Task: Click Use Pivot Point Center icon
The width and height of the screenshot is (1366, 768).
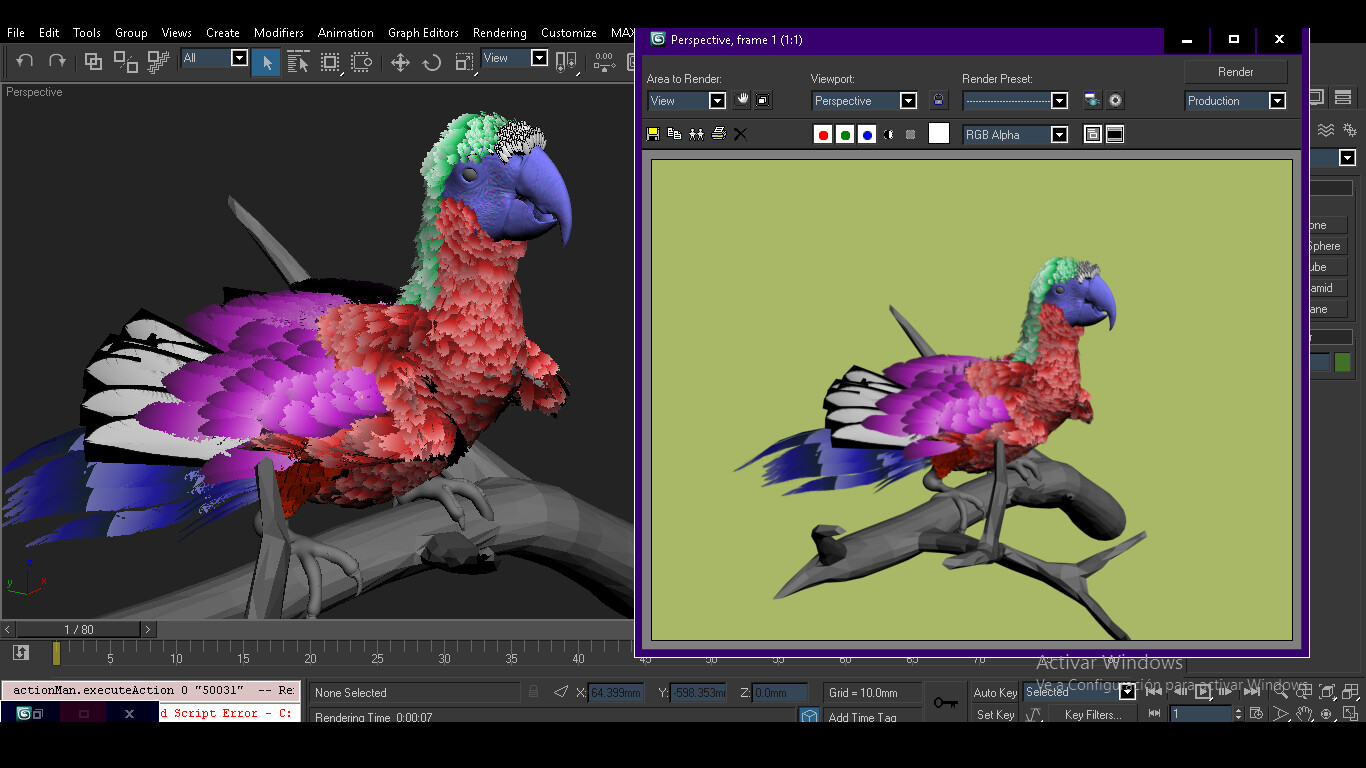Action: click(566, 62)
